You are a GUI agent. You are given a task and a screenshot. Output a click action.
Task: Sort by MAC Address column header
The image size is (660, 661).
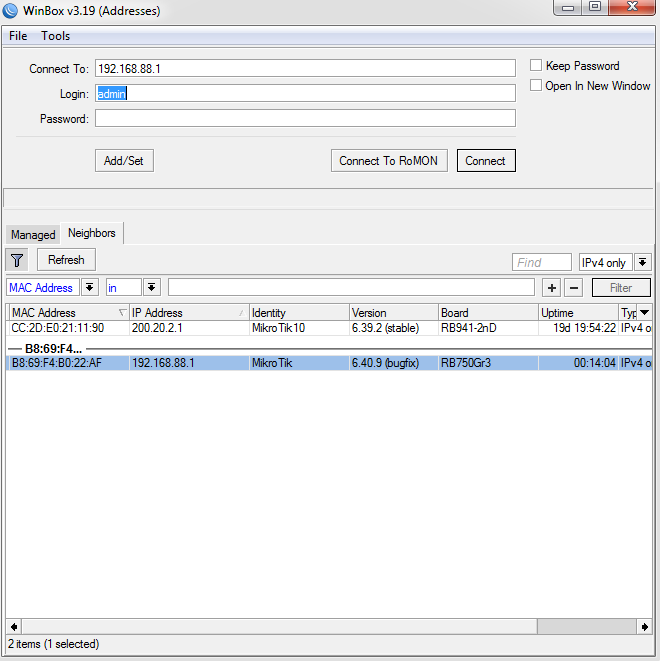point(68,313)
